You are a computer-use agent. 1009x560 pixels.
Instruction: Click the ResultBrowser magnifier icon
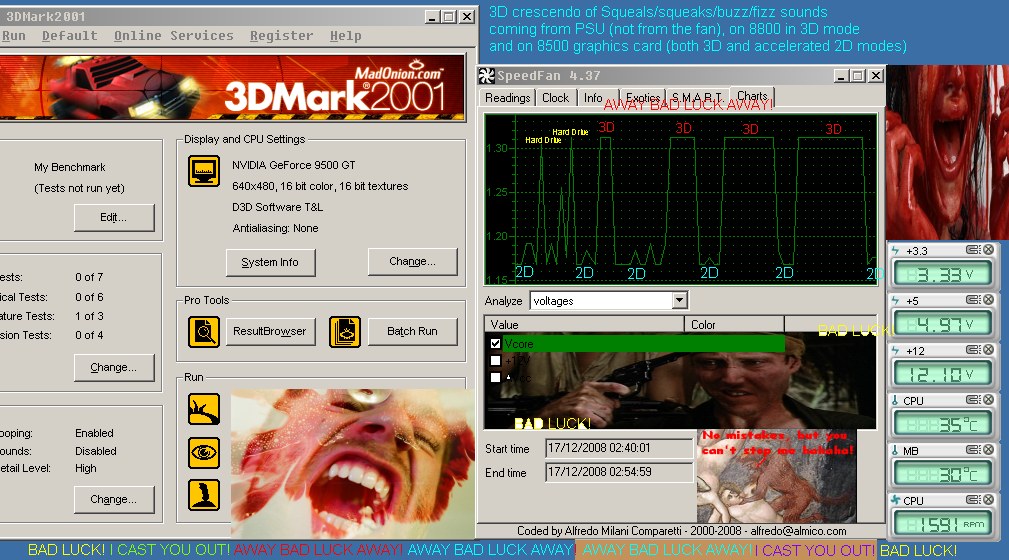click(x=204, y=331)
